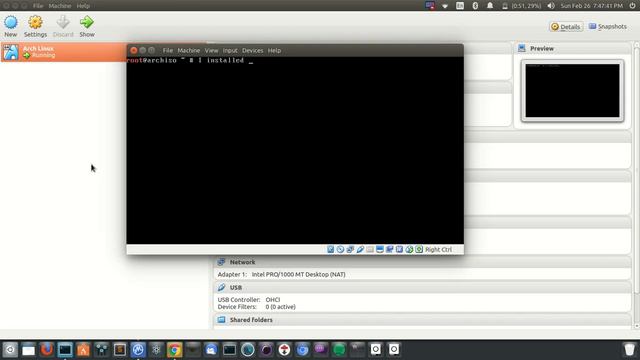
Task: Click the Intel PRO/1000 MT Desktop adapter text
Action: [298, 274]
